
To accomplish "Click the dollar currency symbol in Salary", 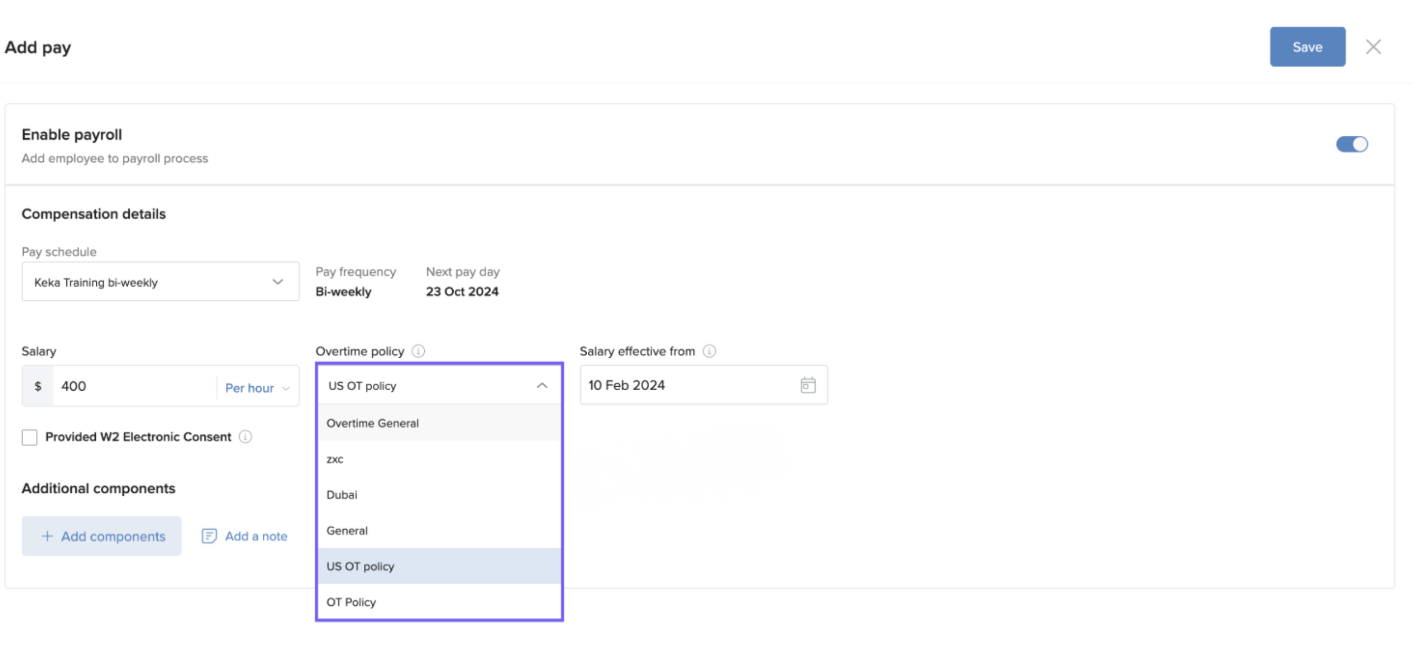I will [x=38, y=386].
